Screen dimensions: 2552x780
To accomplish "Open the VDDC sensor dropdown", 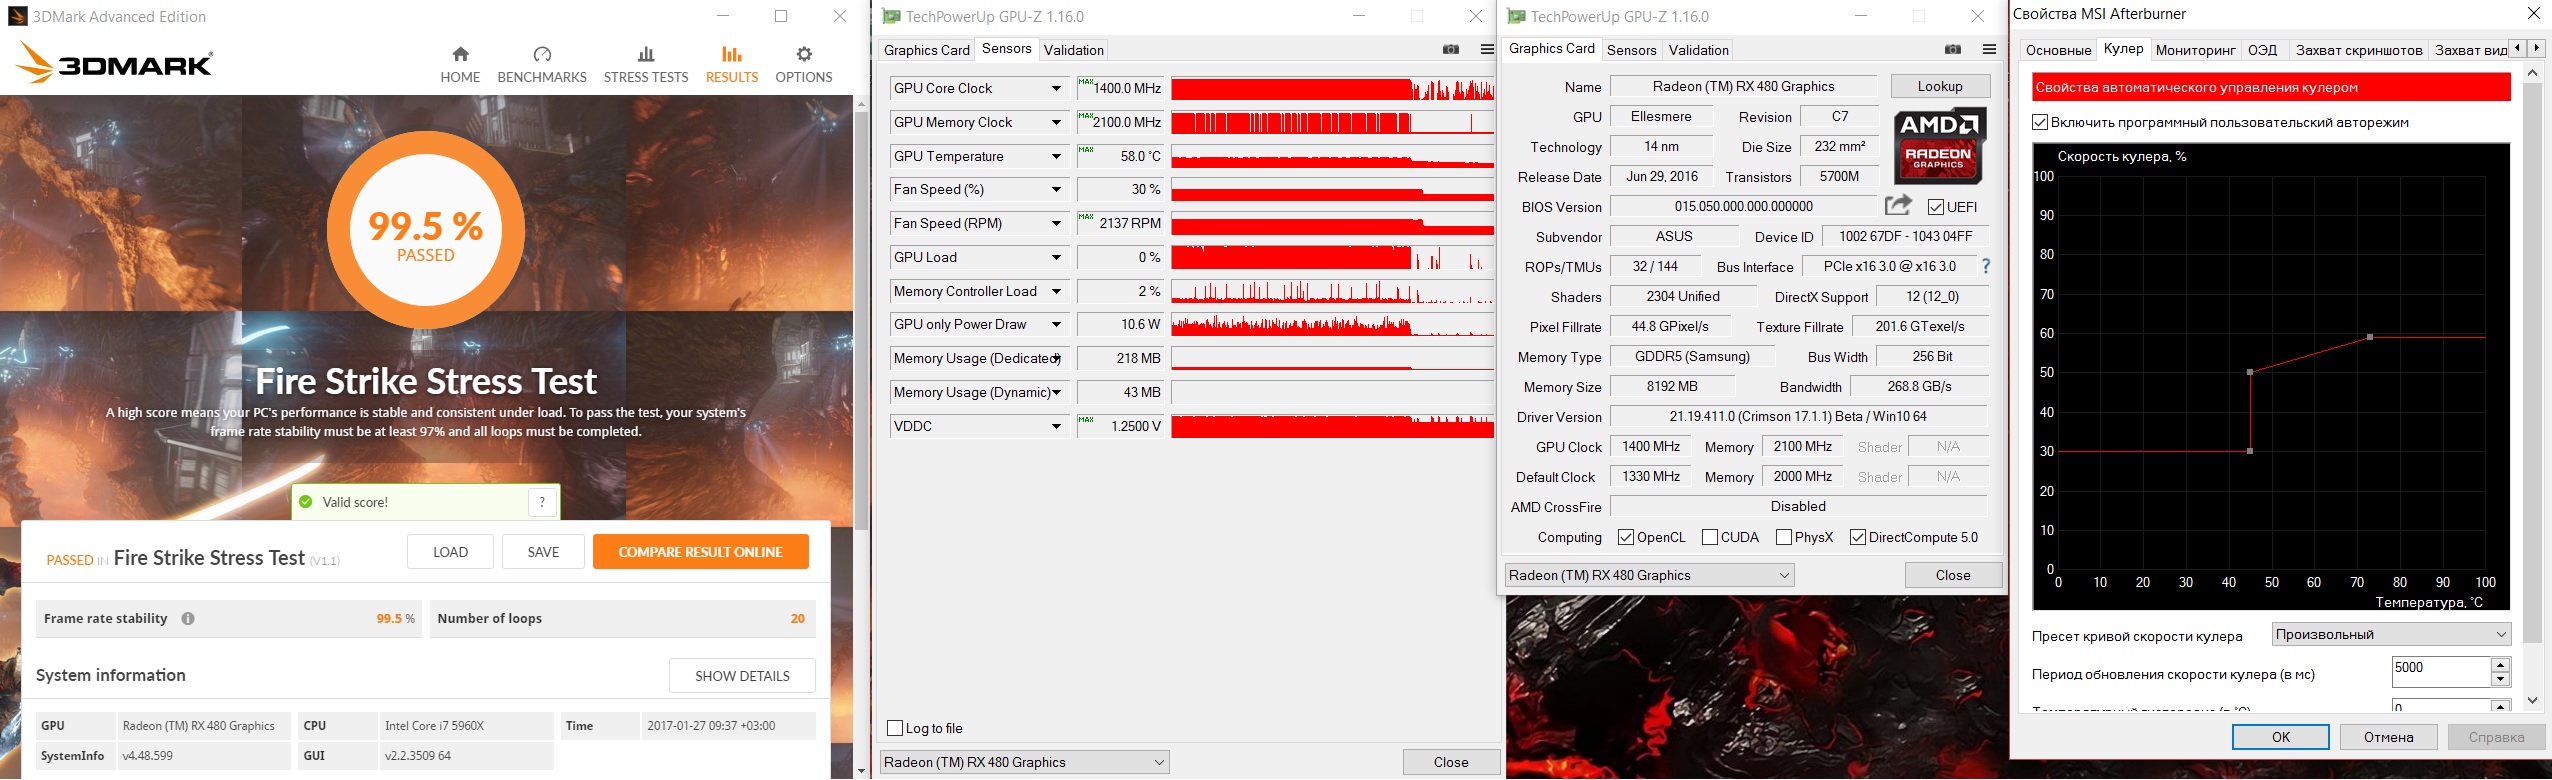I will 1056,426.
